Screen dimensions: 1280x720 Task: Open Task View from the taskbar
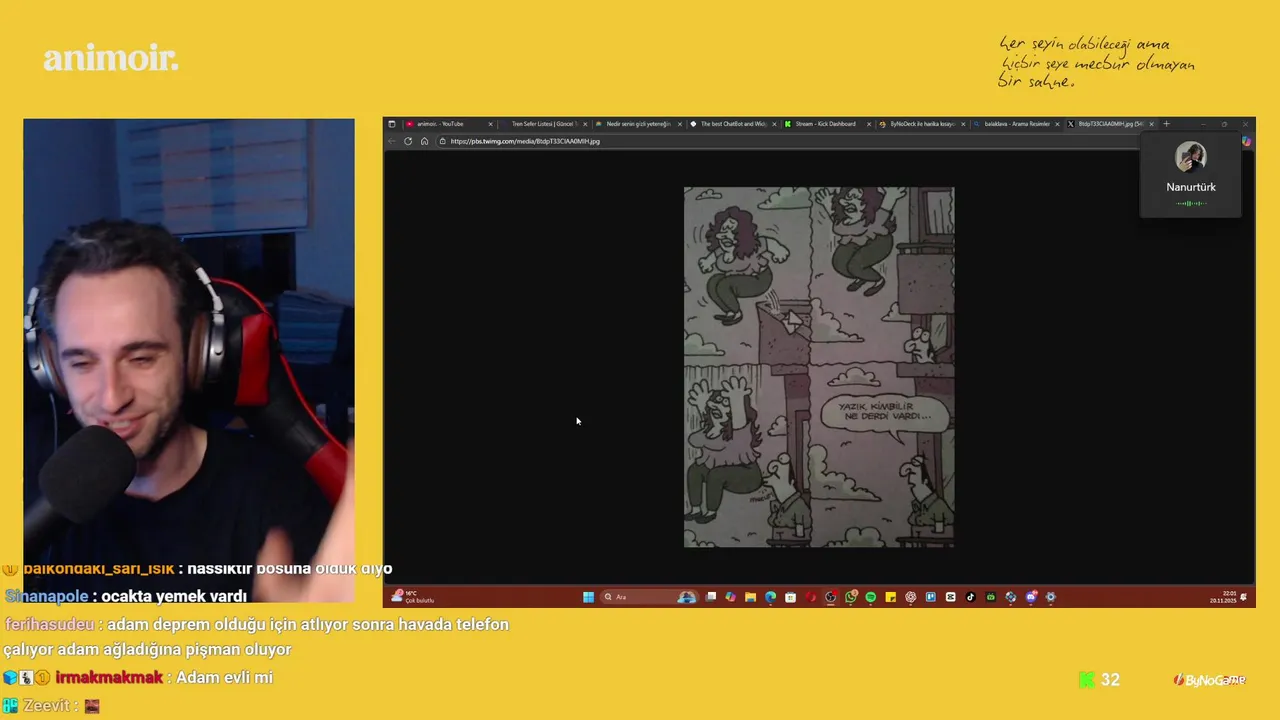tap(711, 597)
